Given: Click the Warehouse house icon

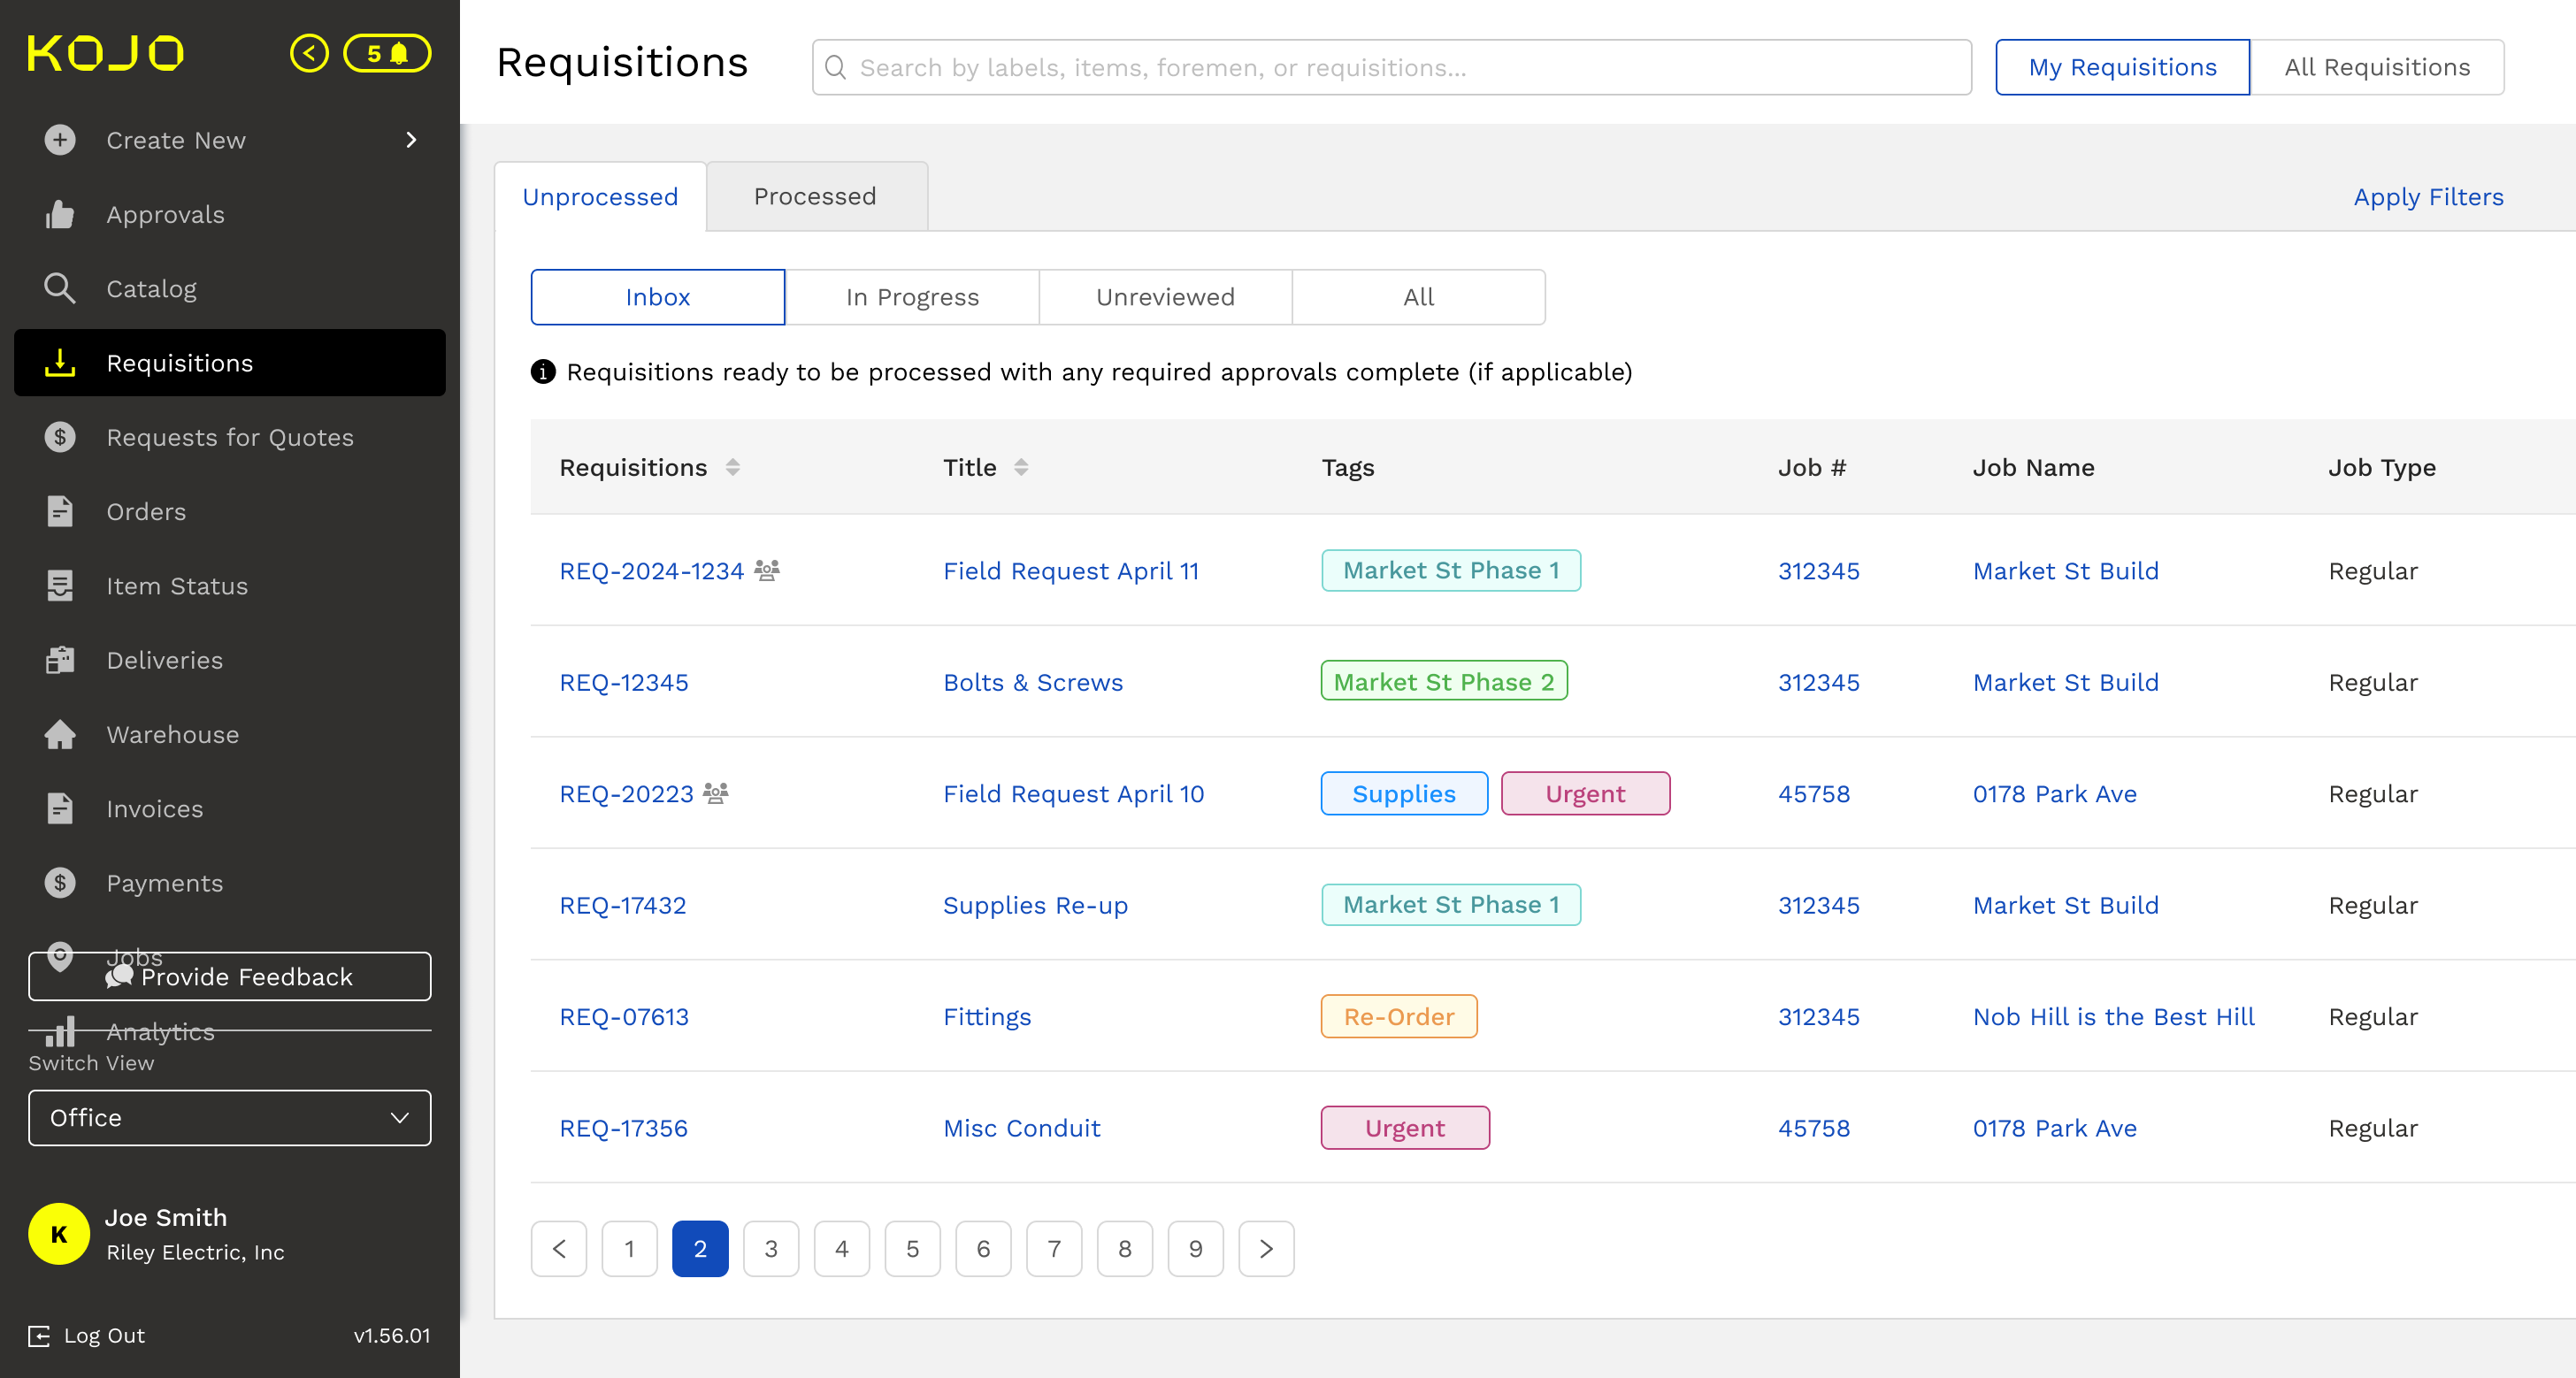Looking at the screenshot, I should [x=60, y=734].
